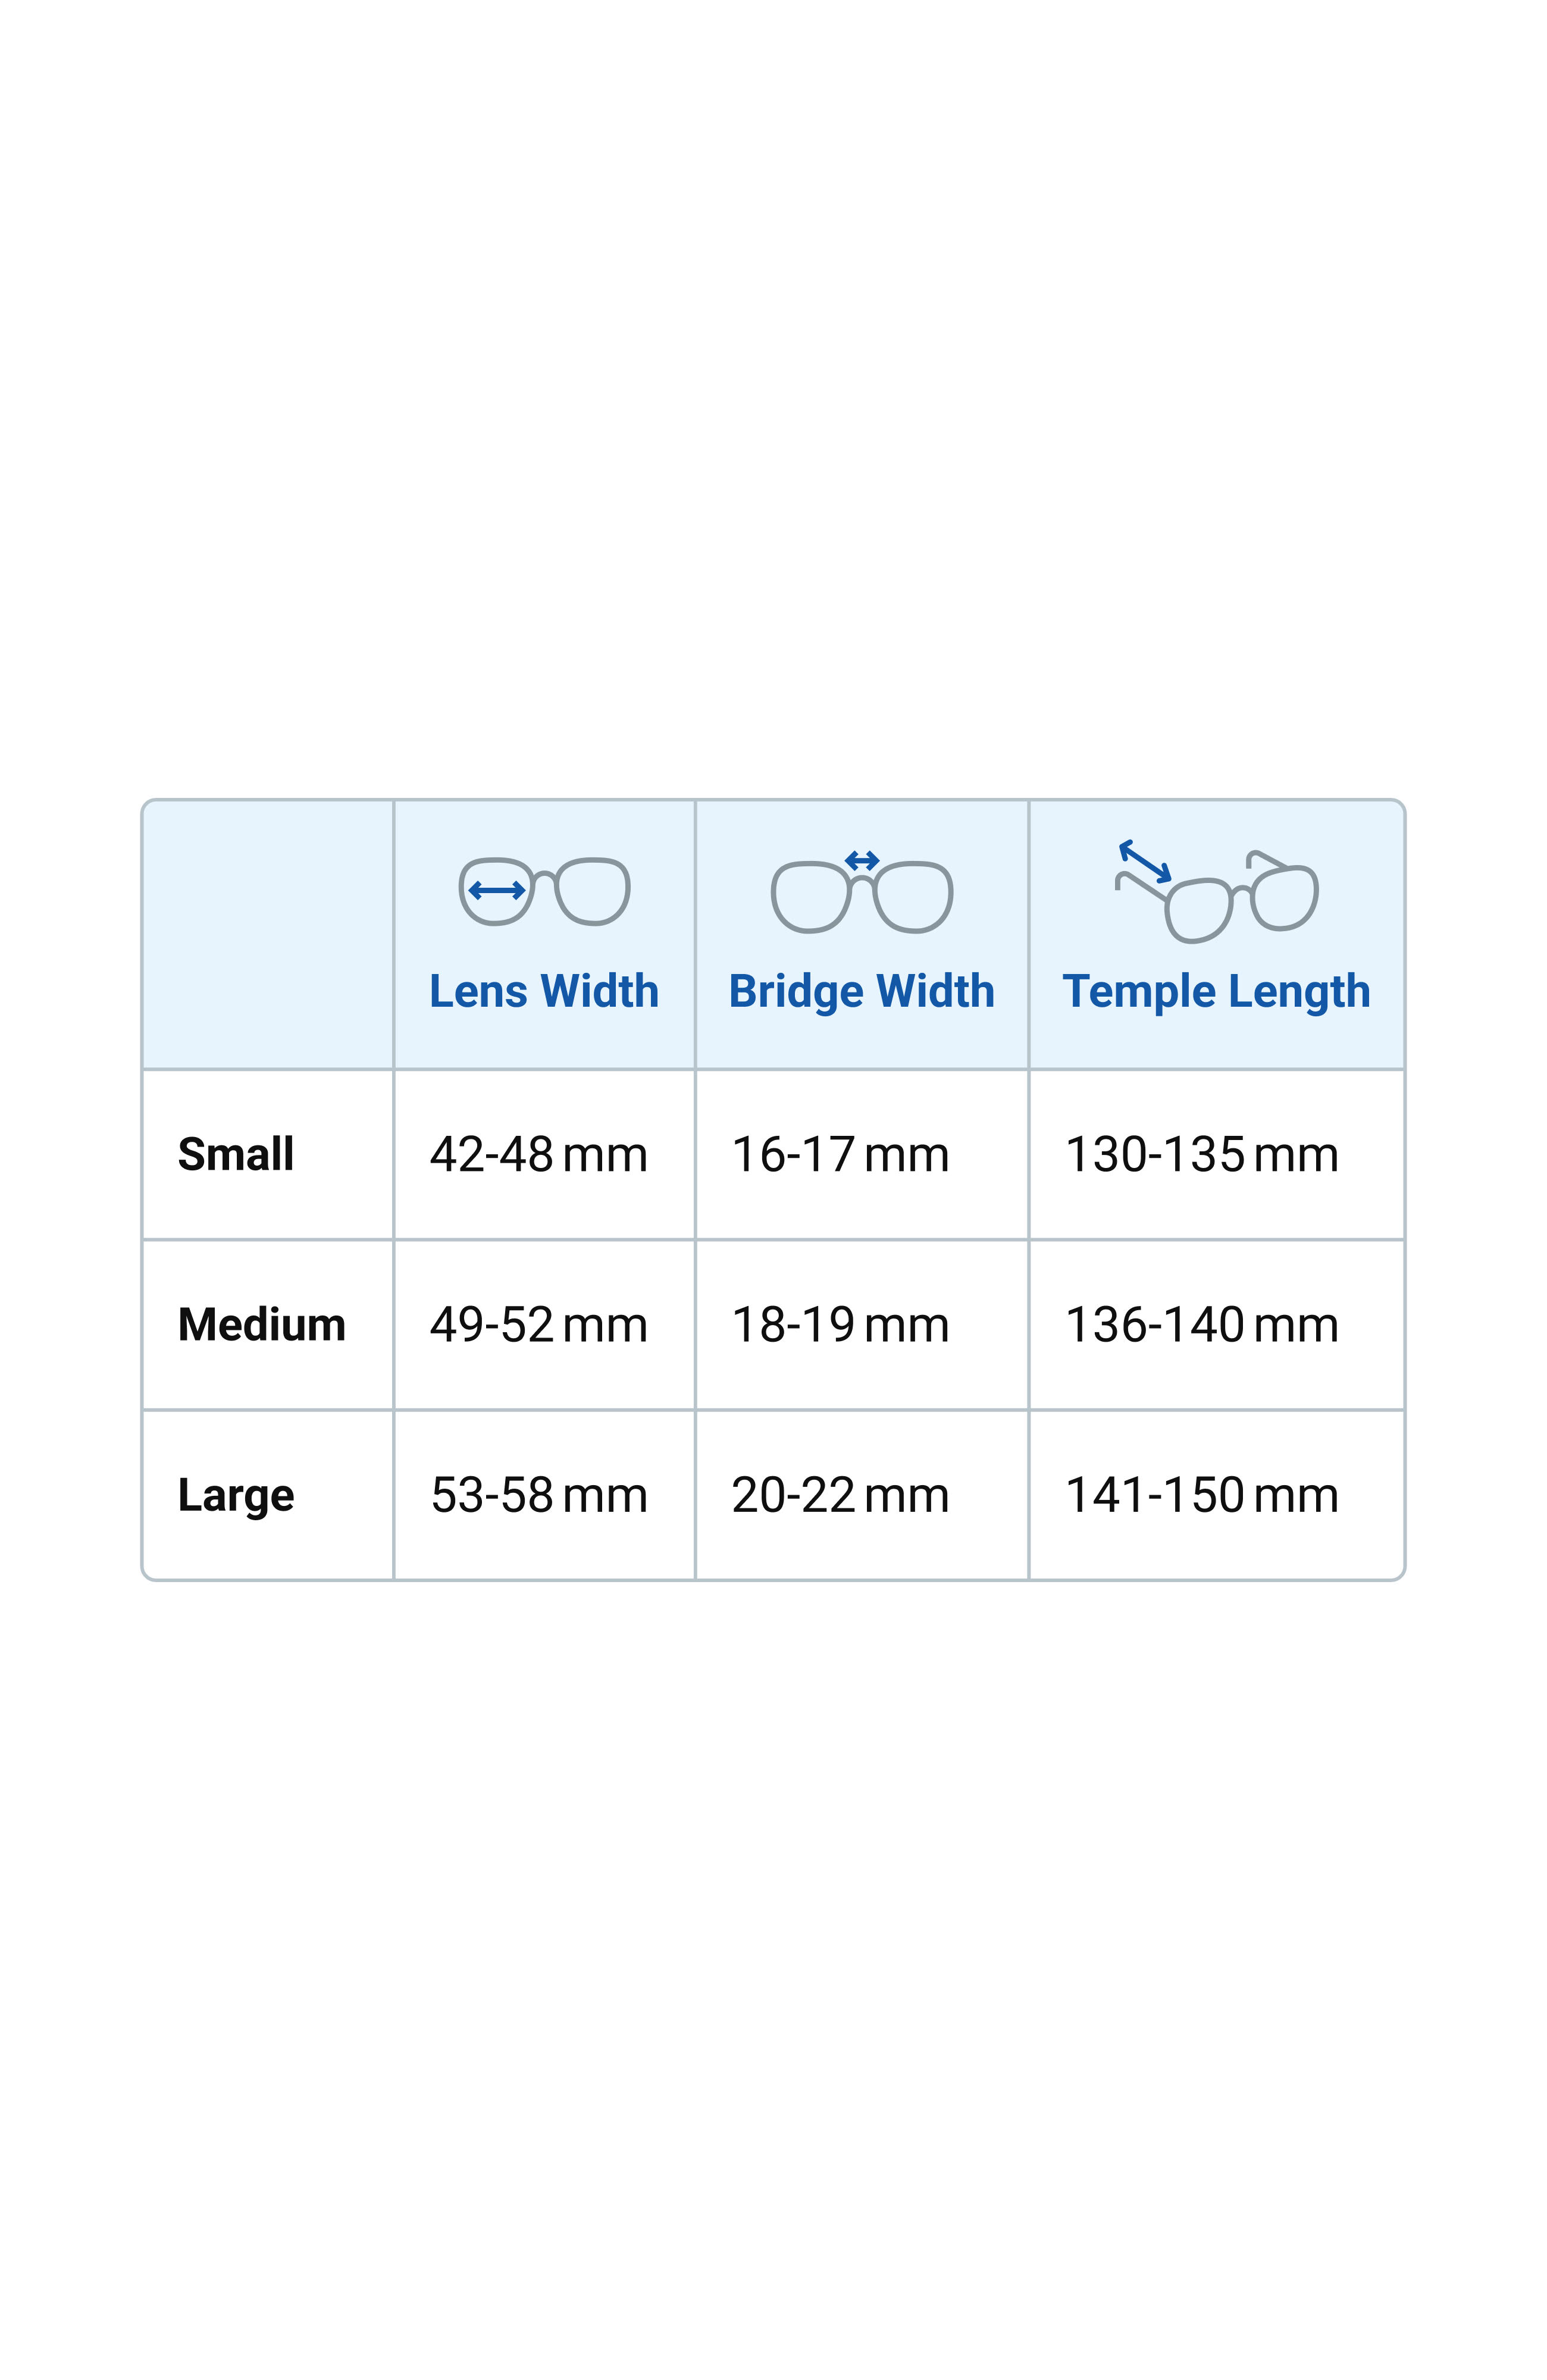Click the Temple Length glasses icon
This screenshot has height=2380, width=1547.
1216,891
